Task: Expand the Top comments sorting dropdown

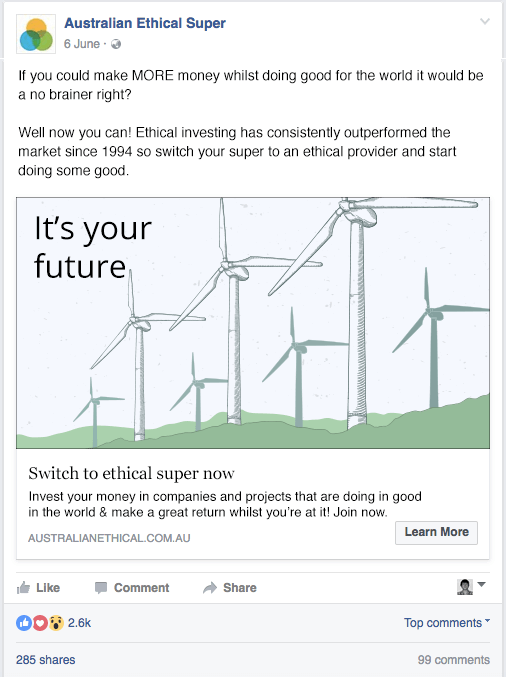Action: [447, 623]
